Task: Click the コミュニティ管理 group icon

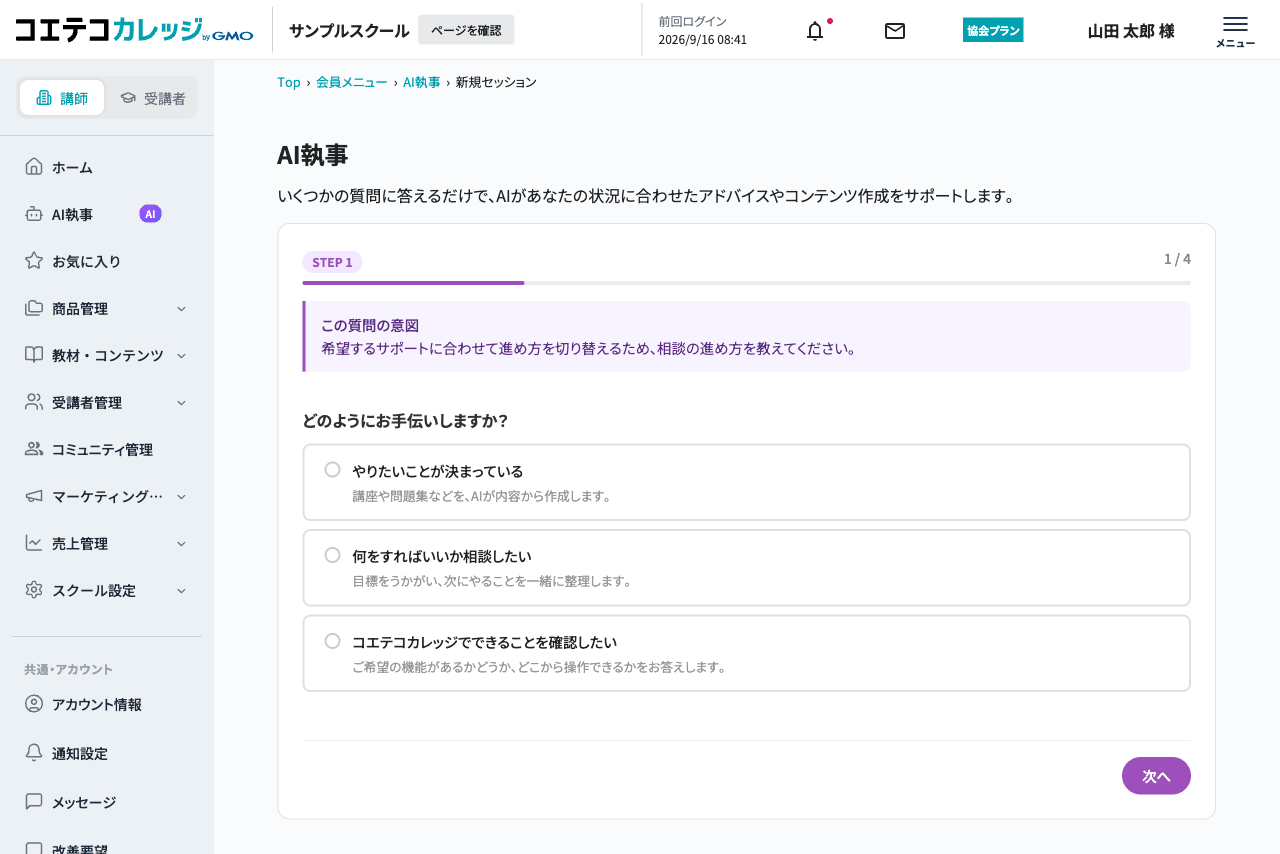Action: click(34, 448)
